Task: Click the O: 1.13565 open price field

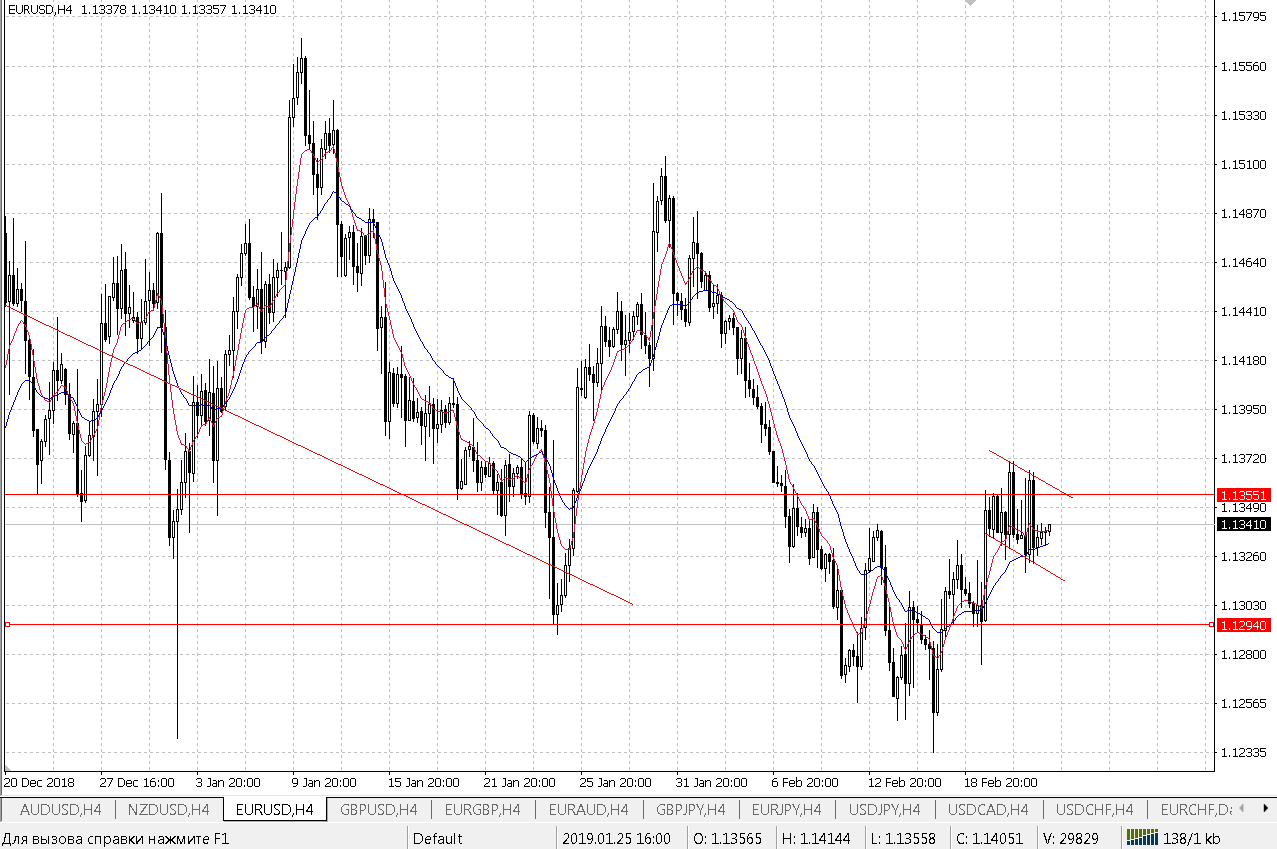Action: click(728, 838)
